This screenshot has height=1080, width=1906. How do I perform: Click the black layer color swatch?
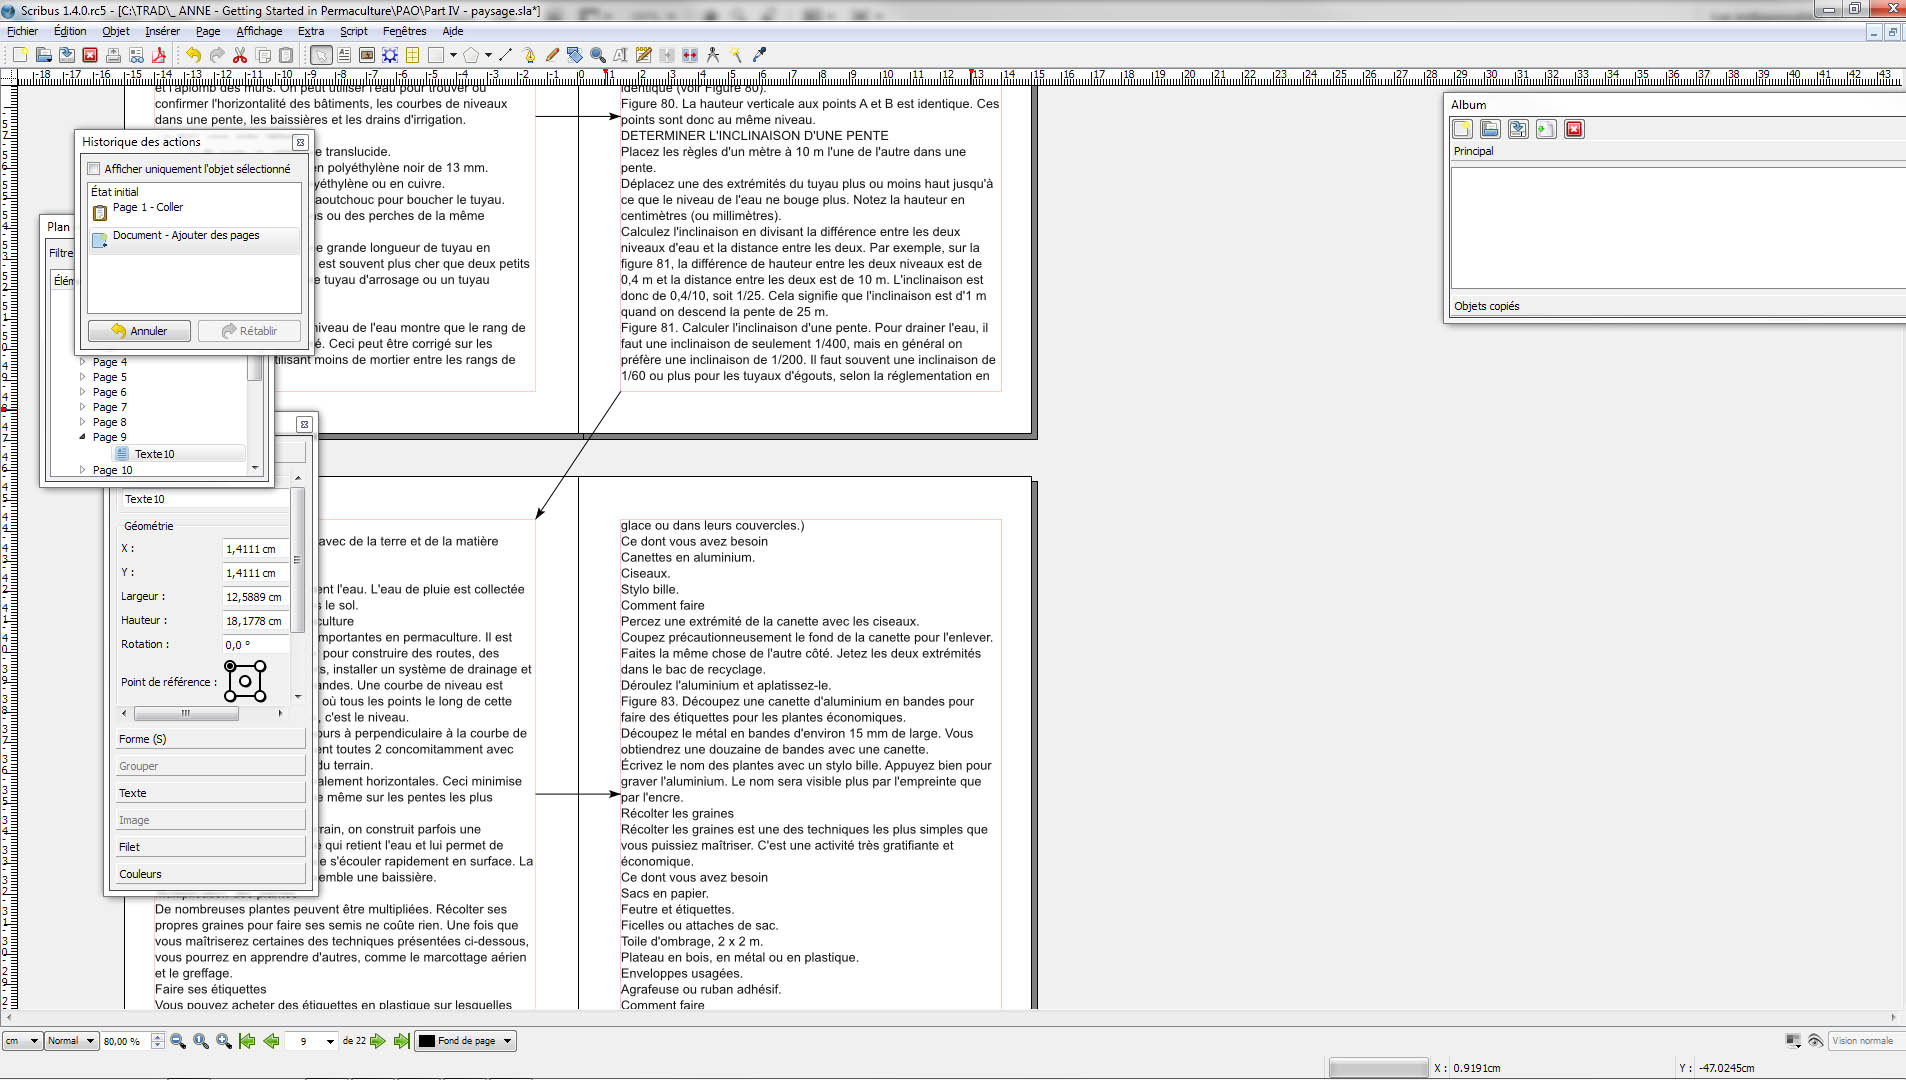pyautogui.click(x=427, y=1041)
